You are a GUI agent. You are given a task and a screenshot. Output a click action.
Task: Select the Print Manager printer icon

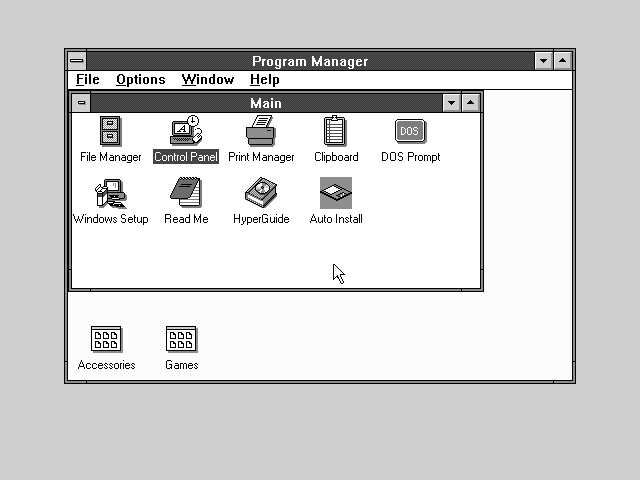(x=261, y=131)
